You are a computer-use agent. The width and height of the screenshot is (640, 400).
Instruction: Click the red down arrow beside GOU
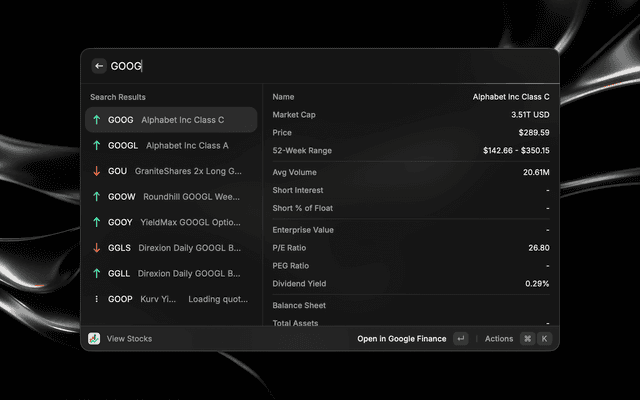(x=96, y=171)
